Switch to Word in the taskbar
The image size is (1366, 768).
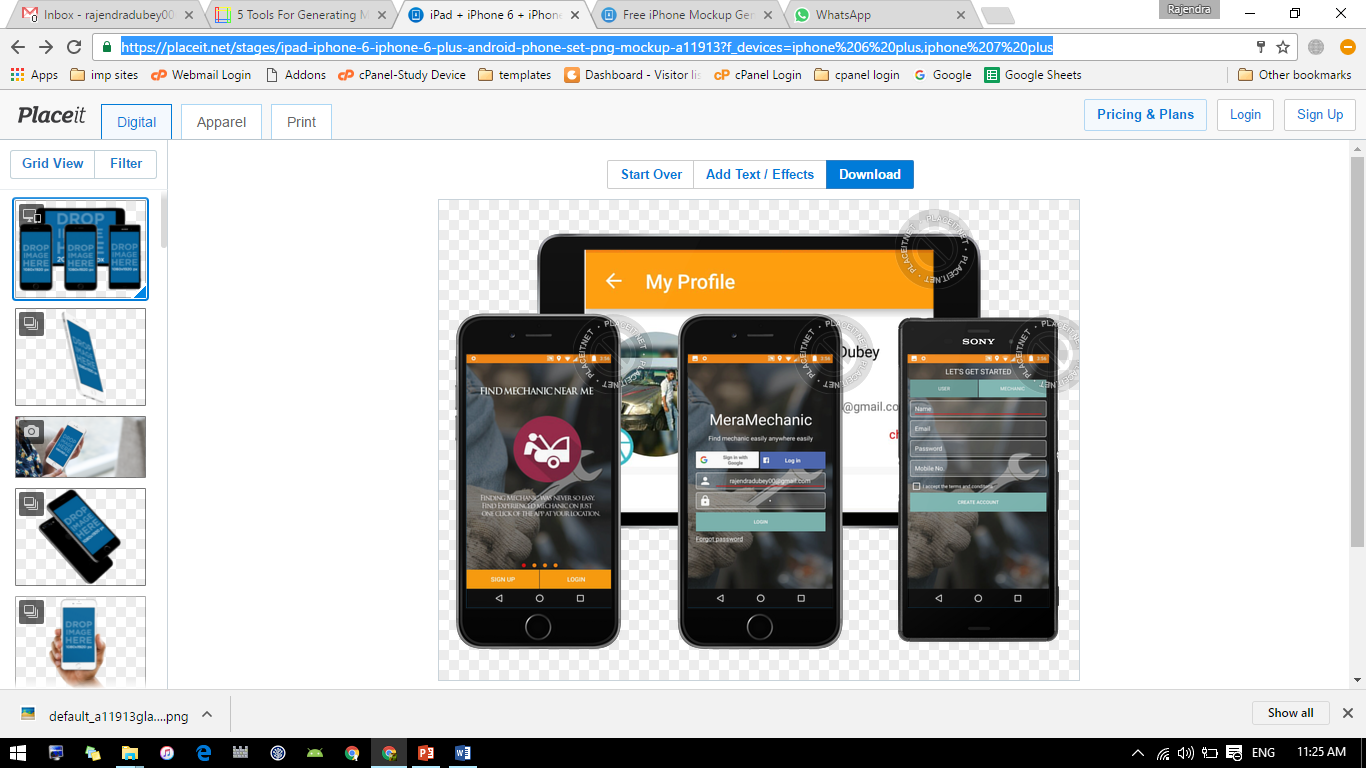point(463,752)
